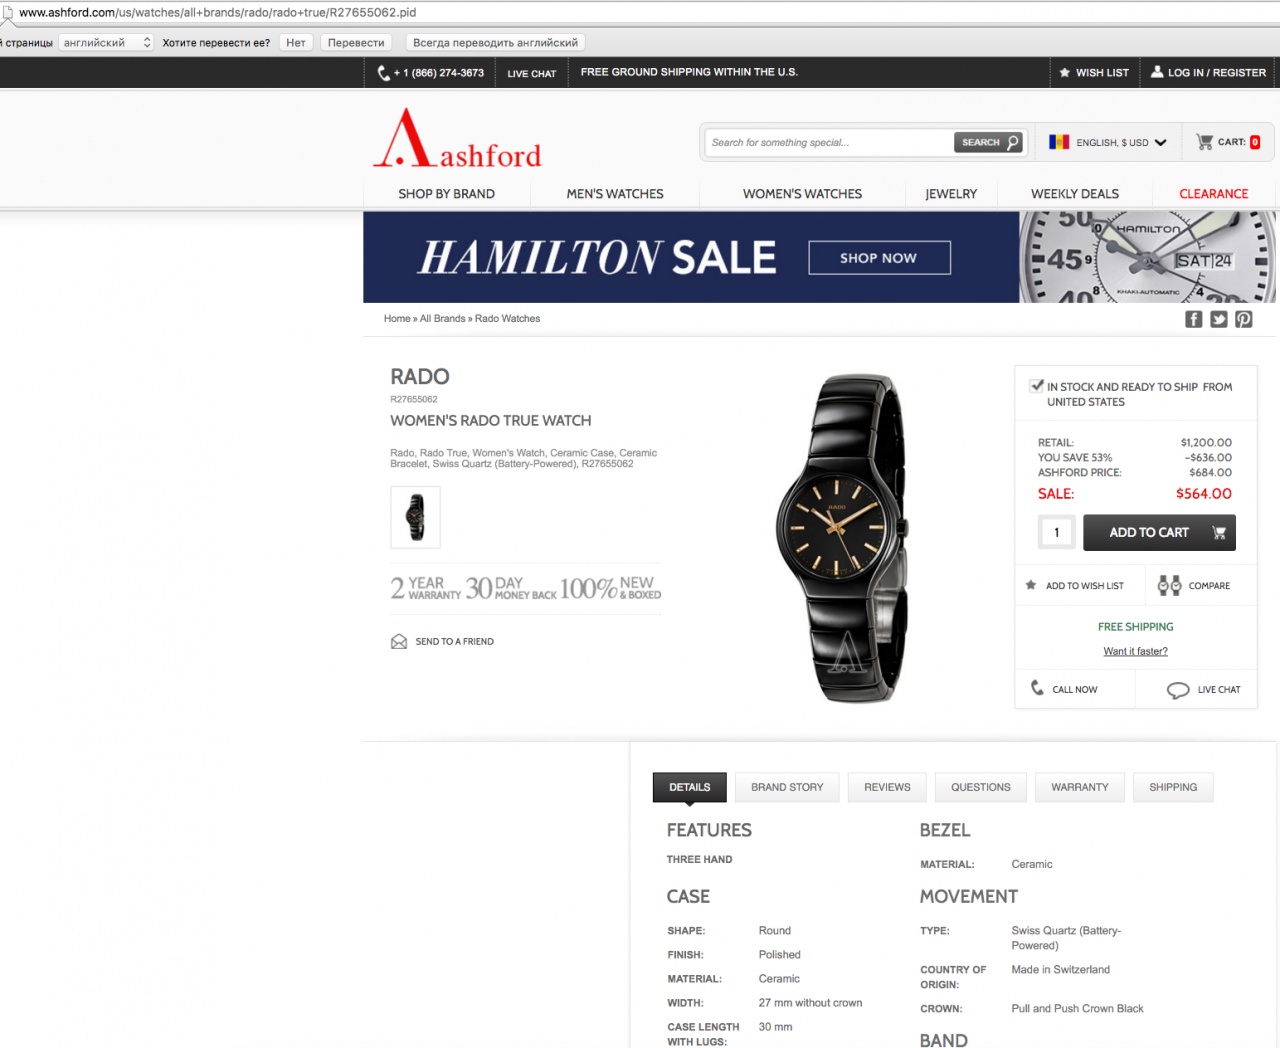Viewport: 1280px width, 1048px height.
Task: Click the Wish List star in top bar
Action: click(1065, 73)
